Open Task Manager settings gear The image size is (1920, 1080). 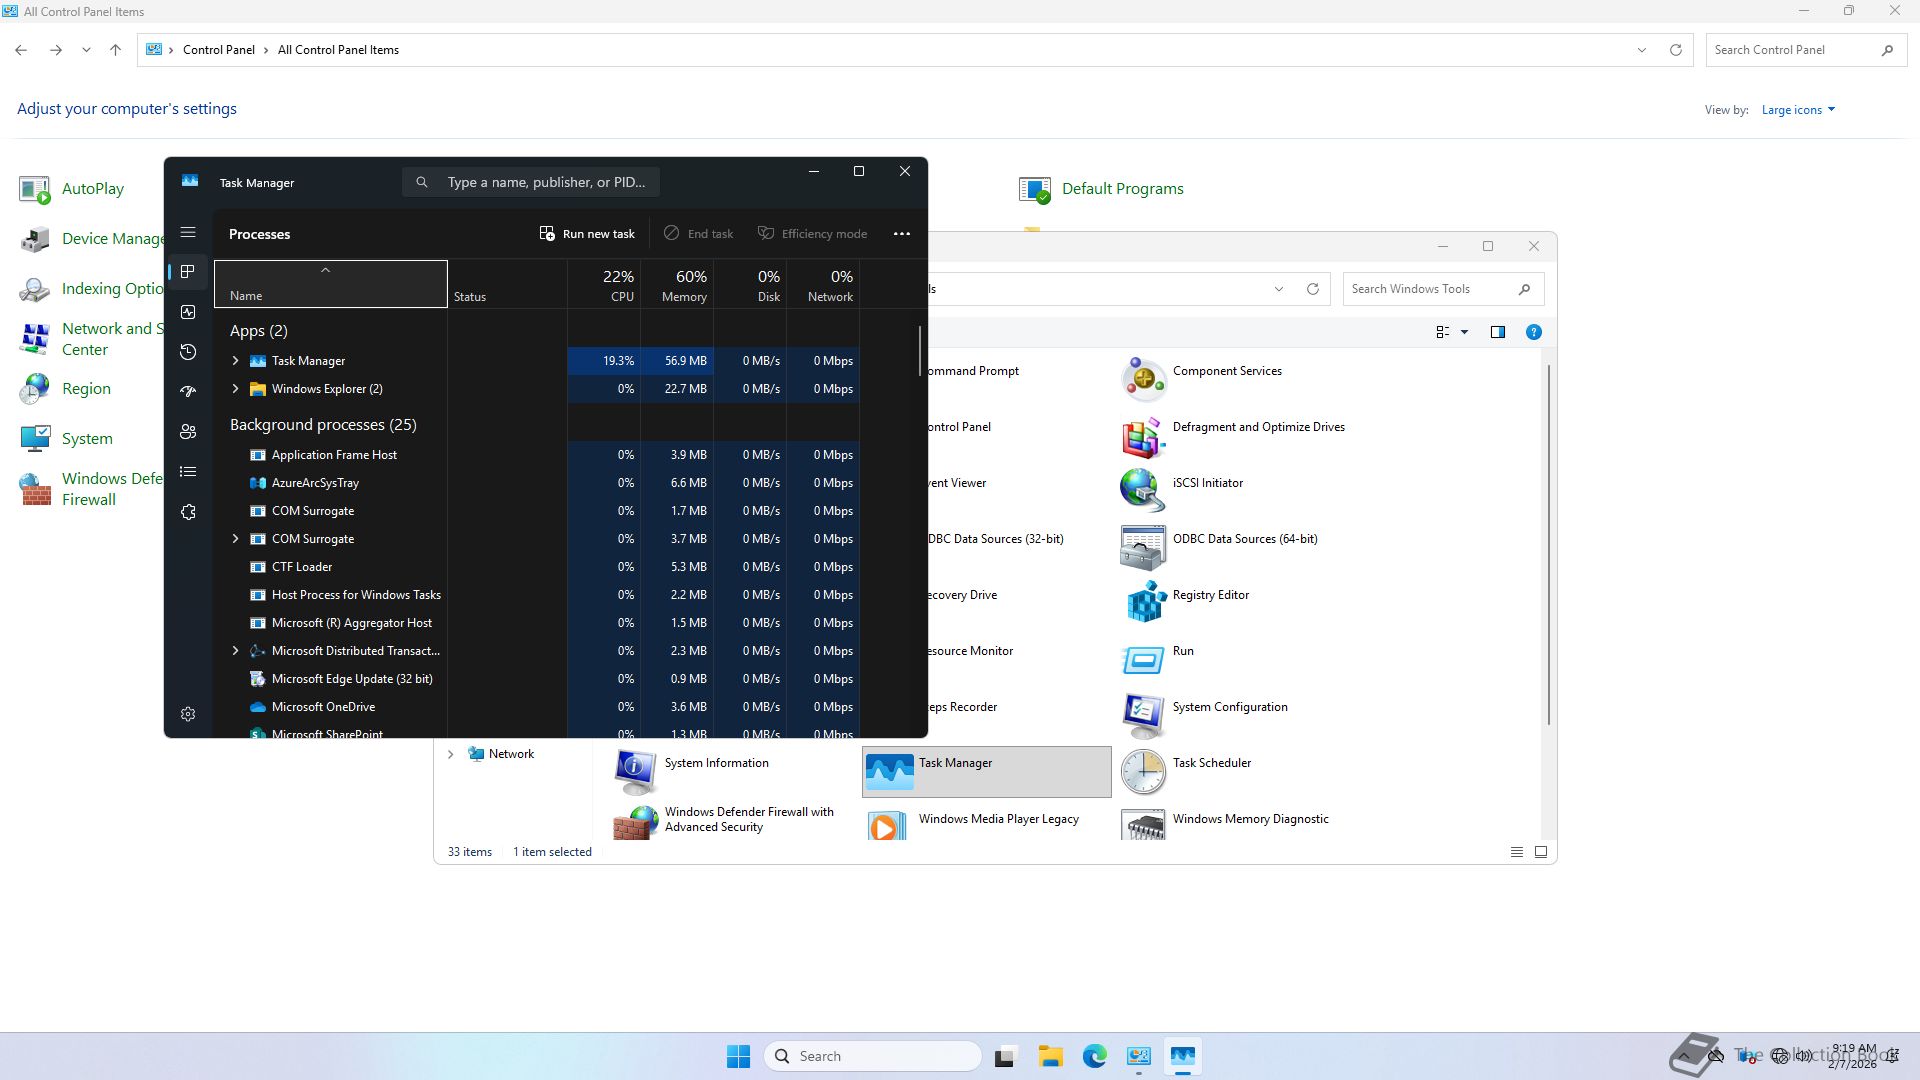tap(188, 714)
